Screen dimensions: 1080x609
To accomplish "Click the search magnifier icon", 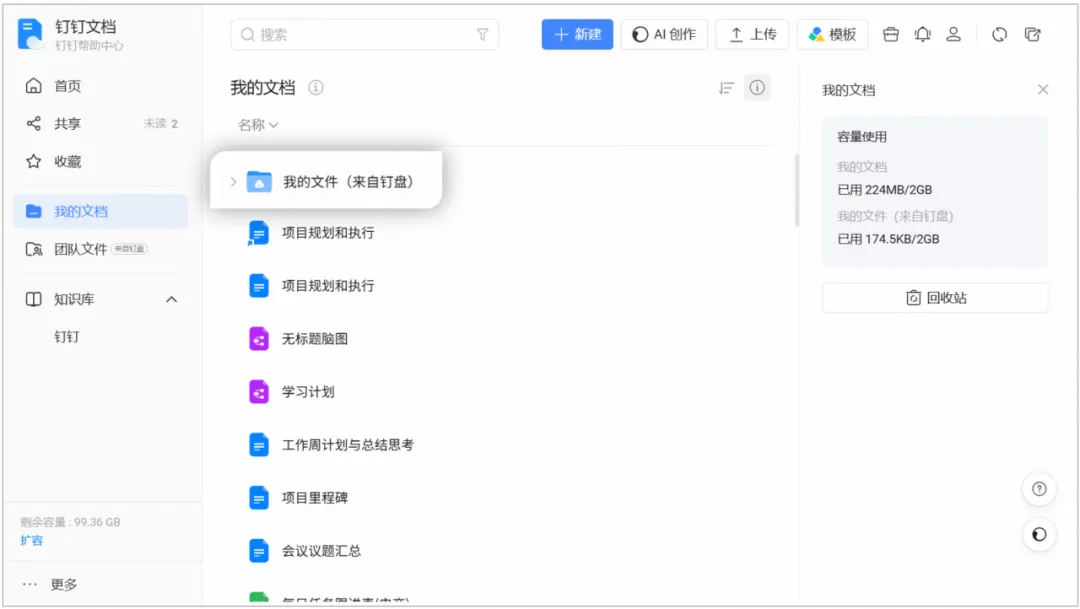I will [x=247, y=34].
